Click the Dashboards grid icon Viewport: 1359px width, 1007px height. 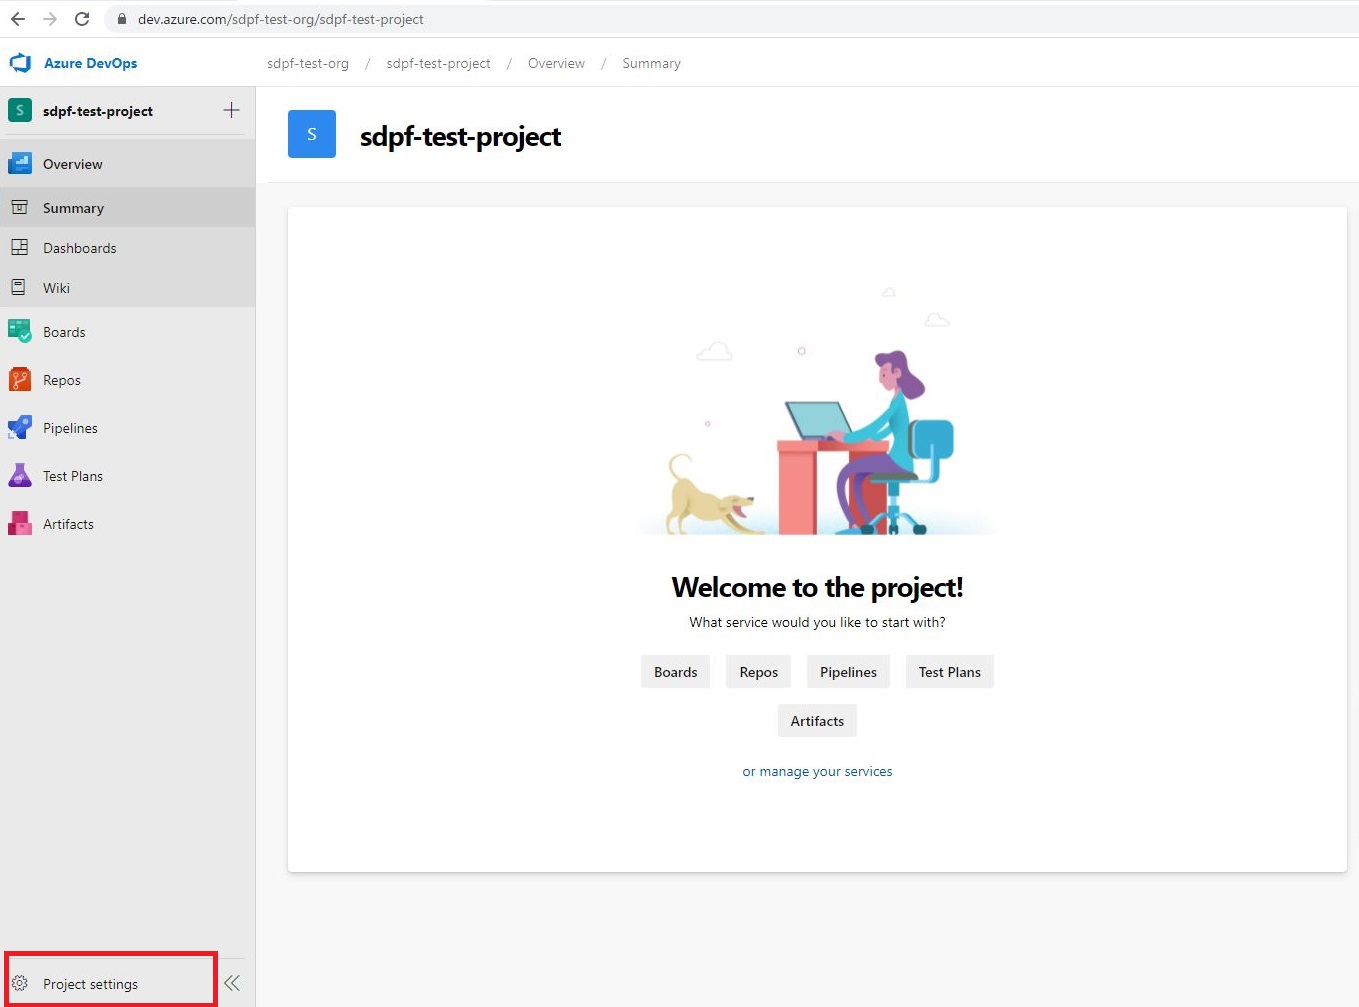click(19, 247)
